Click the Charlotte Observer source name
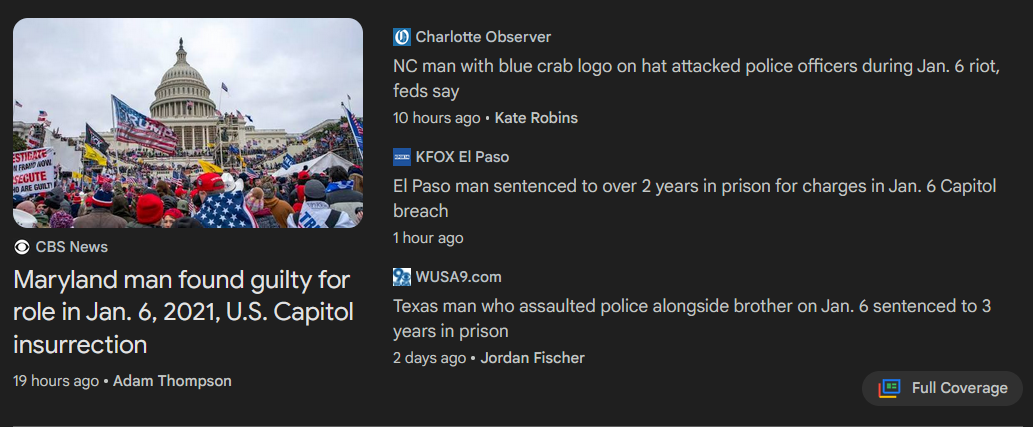Image resolution: width=1033 pixels, height=427 pixels. pyautogui.click(x=483, y=37)
